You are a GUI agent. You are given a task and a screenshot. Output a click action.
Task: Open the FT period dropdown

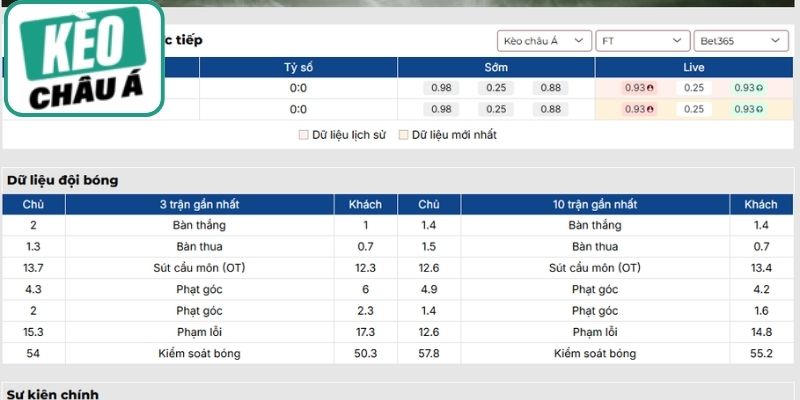click(642, 41)
